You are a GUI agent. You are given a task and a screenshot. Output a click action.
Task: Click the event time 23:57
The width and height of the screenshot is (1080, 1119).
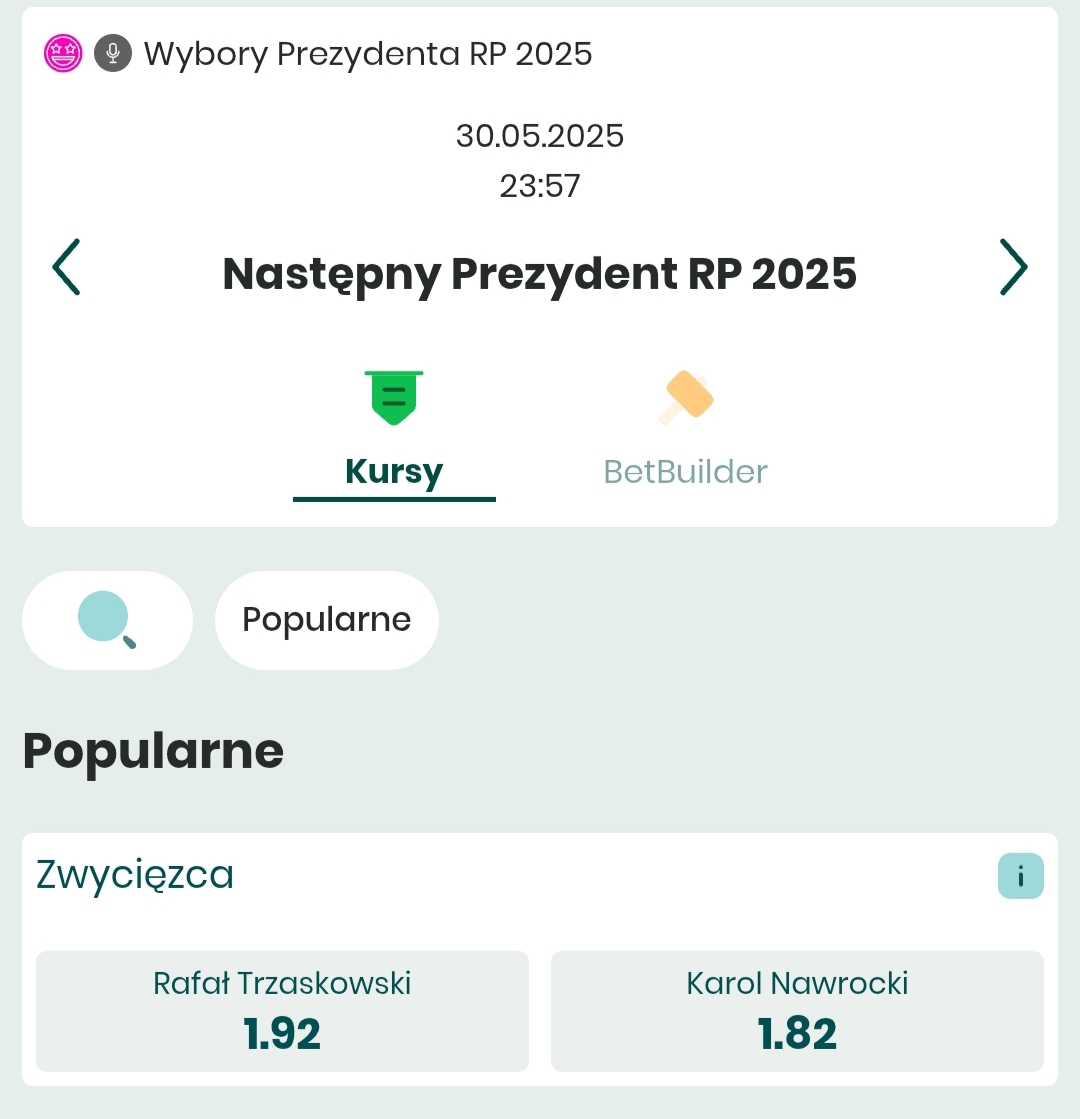(x=540, y=186)
